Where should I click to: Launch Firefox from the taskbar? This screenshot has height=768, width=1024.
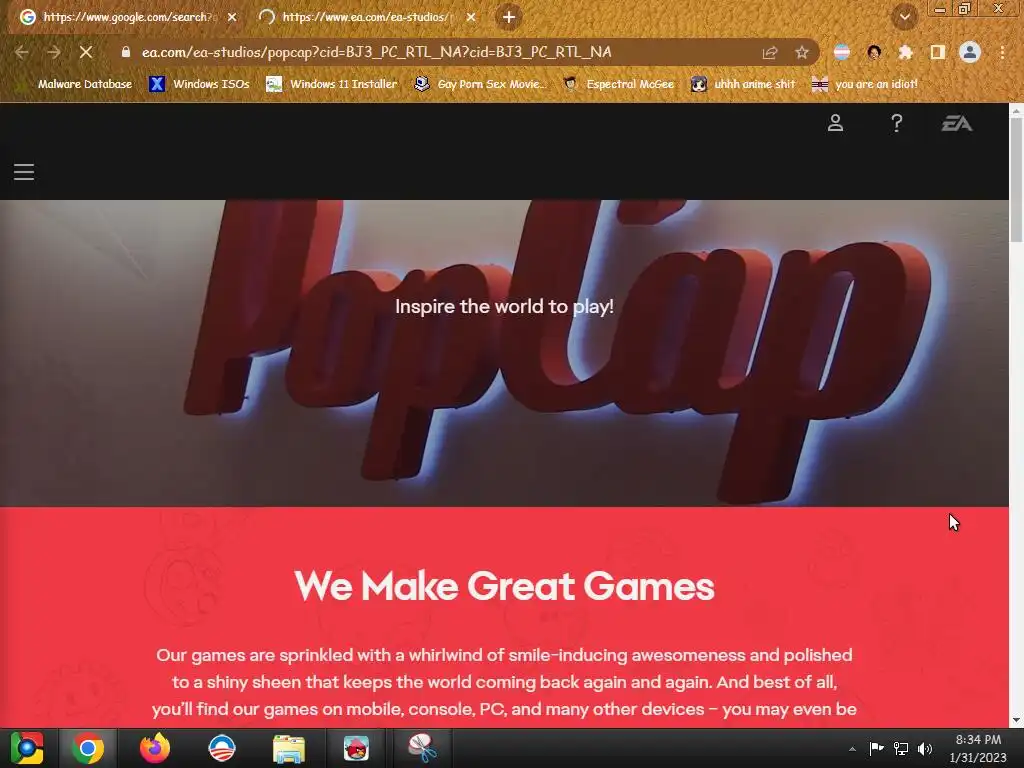click(155, 748)
